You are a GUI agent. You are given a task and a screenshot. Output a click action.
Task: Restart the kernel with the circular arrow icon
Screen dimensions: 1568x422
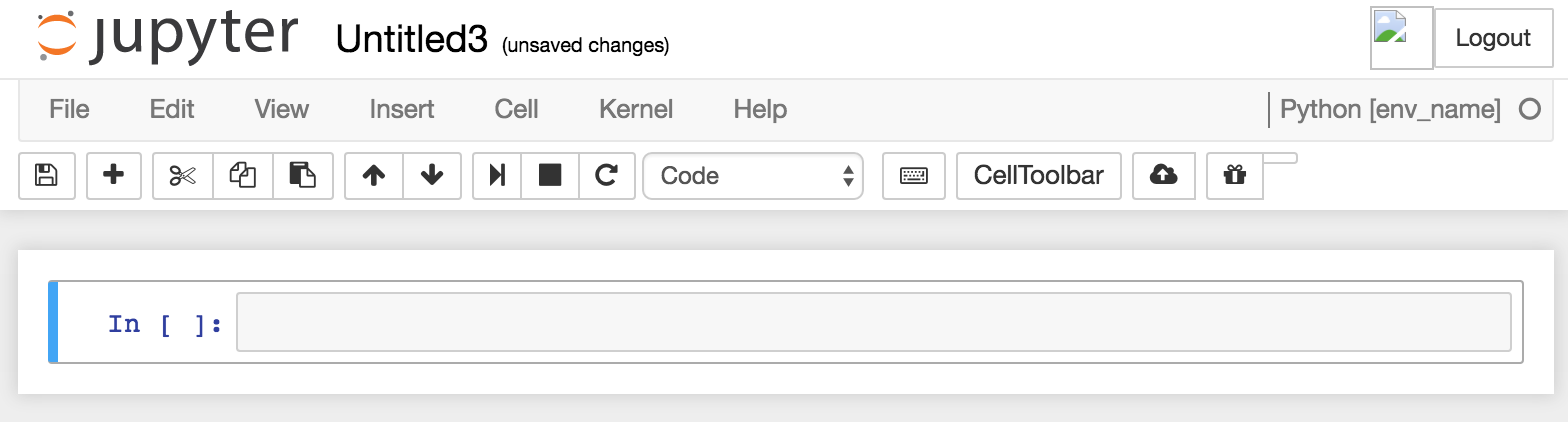(606, 176)
